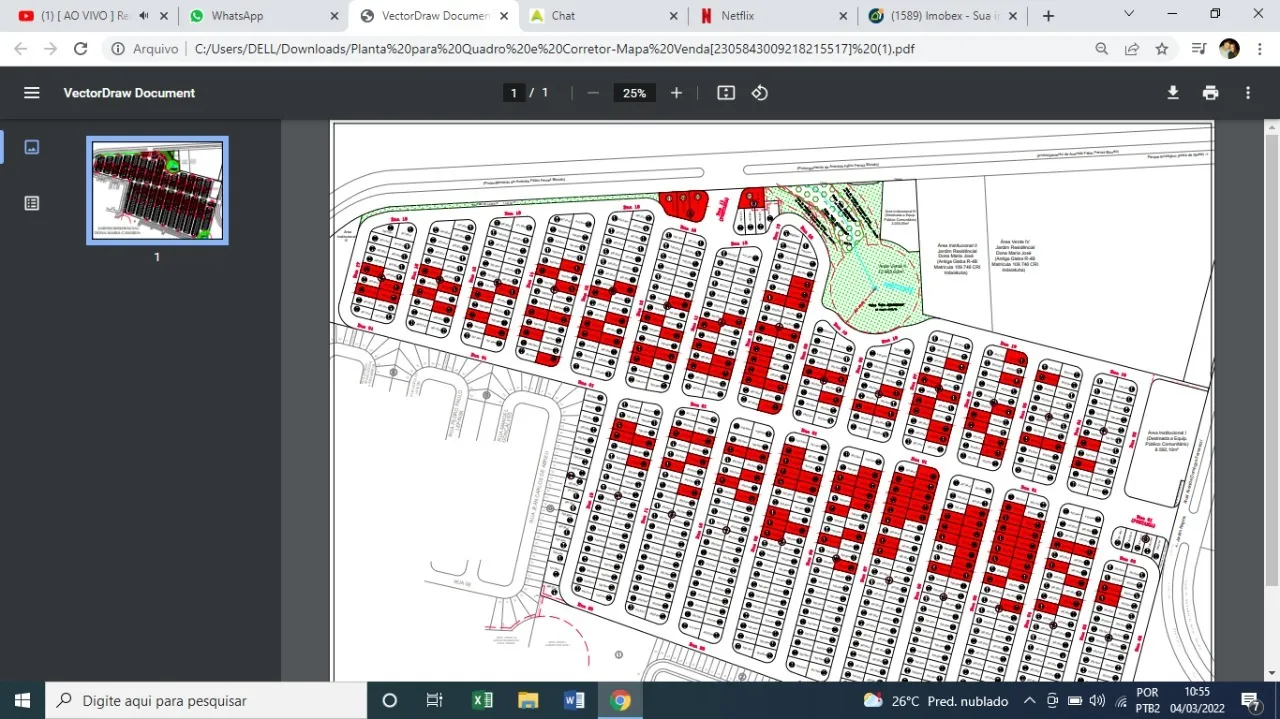The width and height of the screenshot is (1280, 719).
Task: Close the WhatsApp tab
Action: pyautogui.click(x=334, y=16)
